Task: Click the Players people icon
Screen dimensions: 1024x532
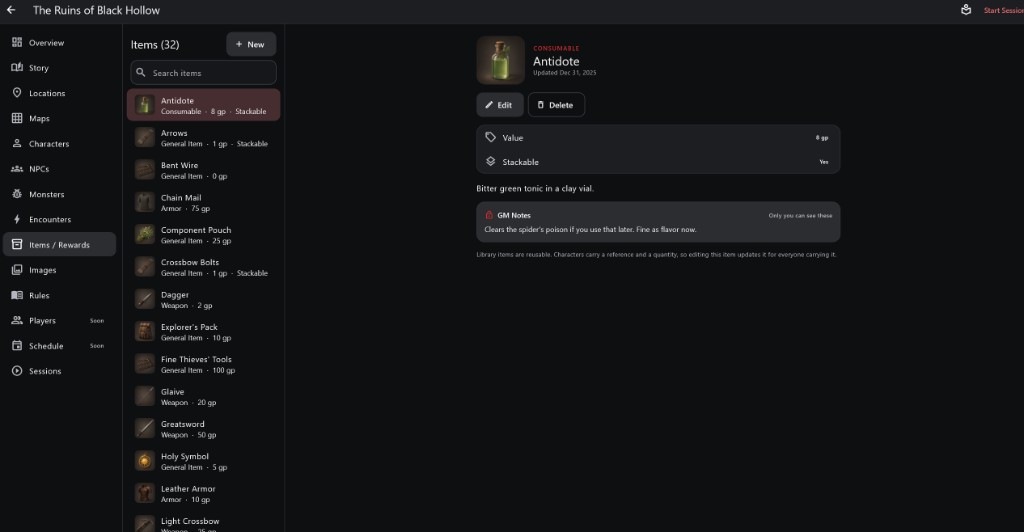Action: [x=17, y=321]
